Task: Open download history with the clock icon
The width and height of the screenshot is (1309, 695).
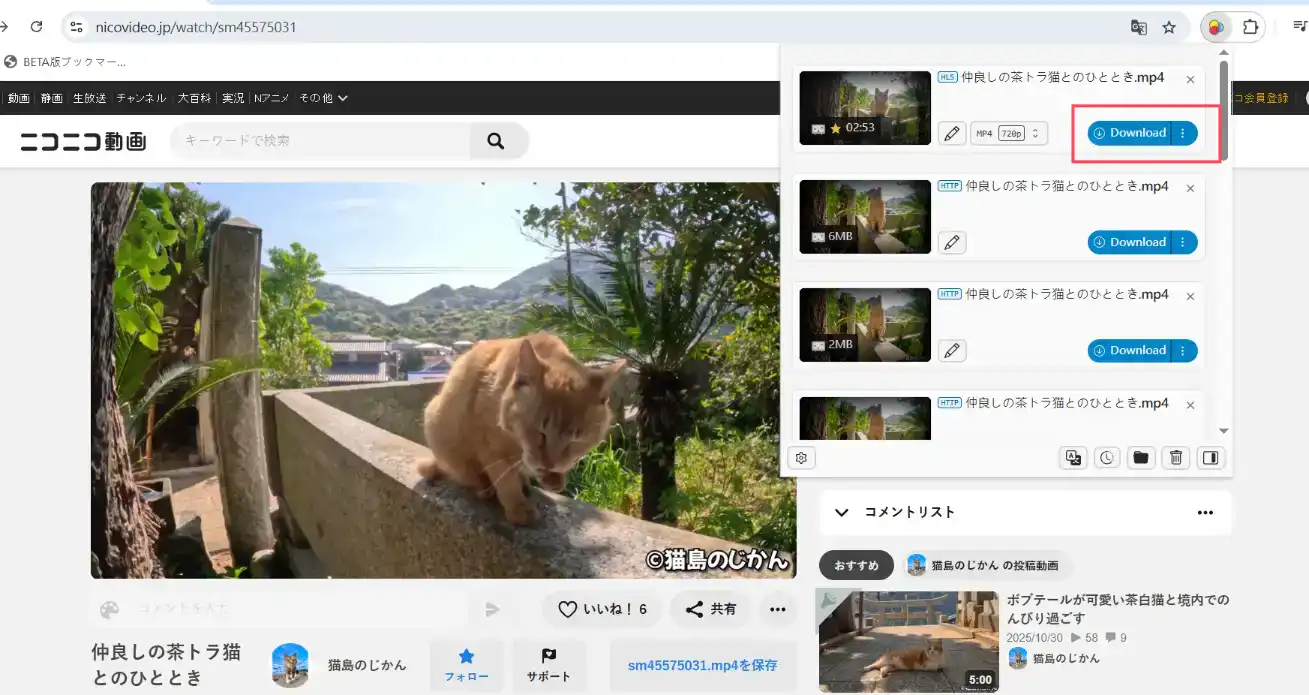Action: coord(1107,457)
